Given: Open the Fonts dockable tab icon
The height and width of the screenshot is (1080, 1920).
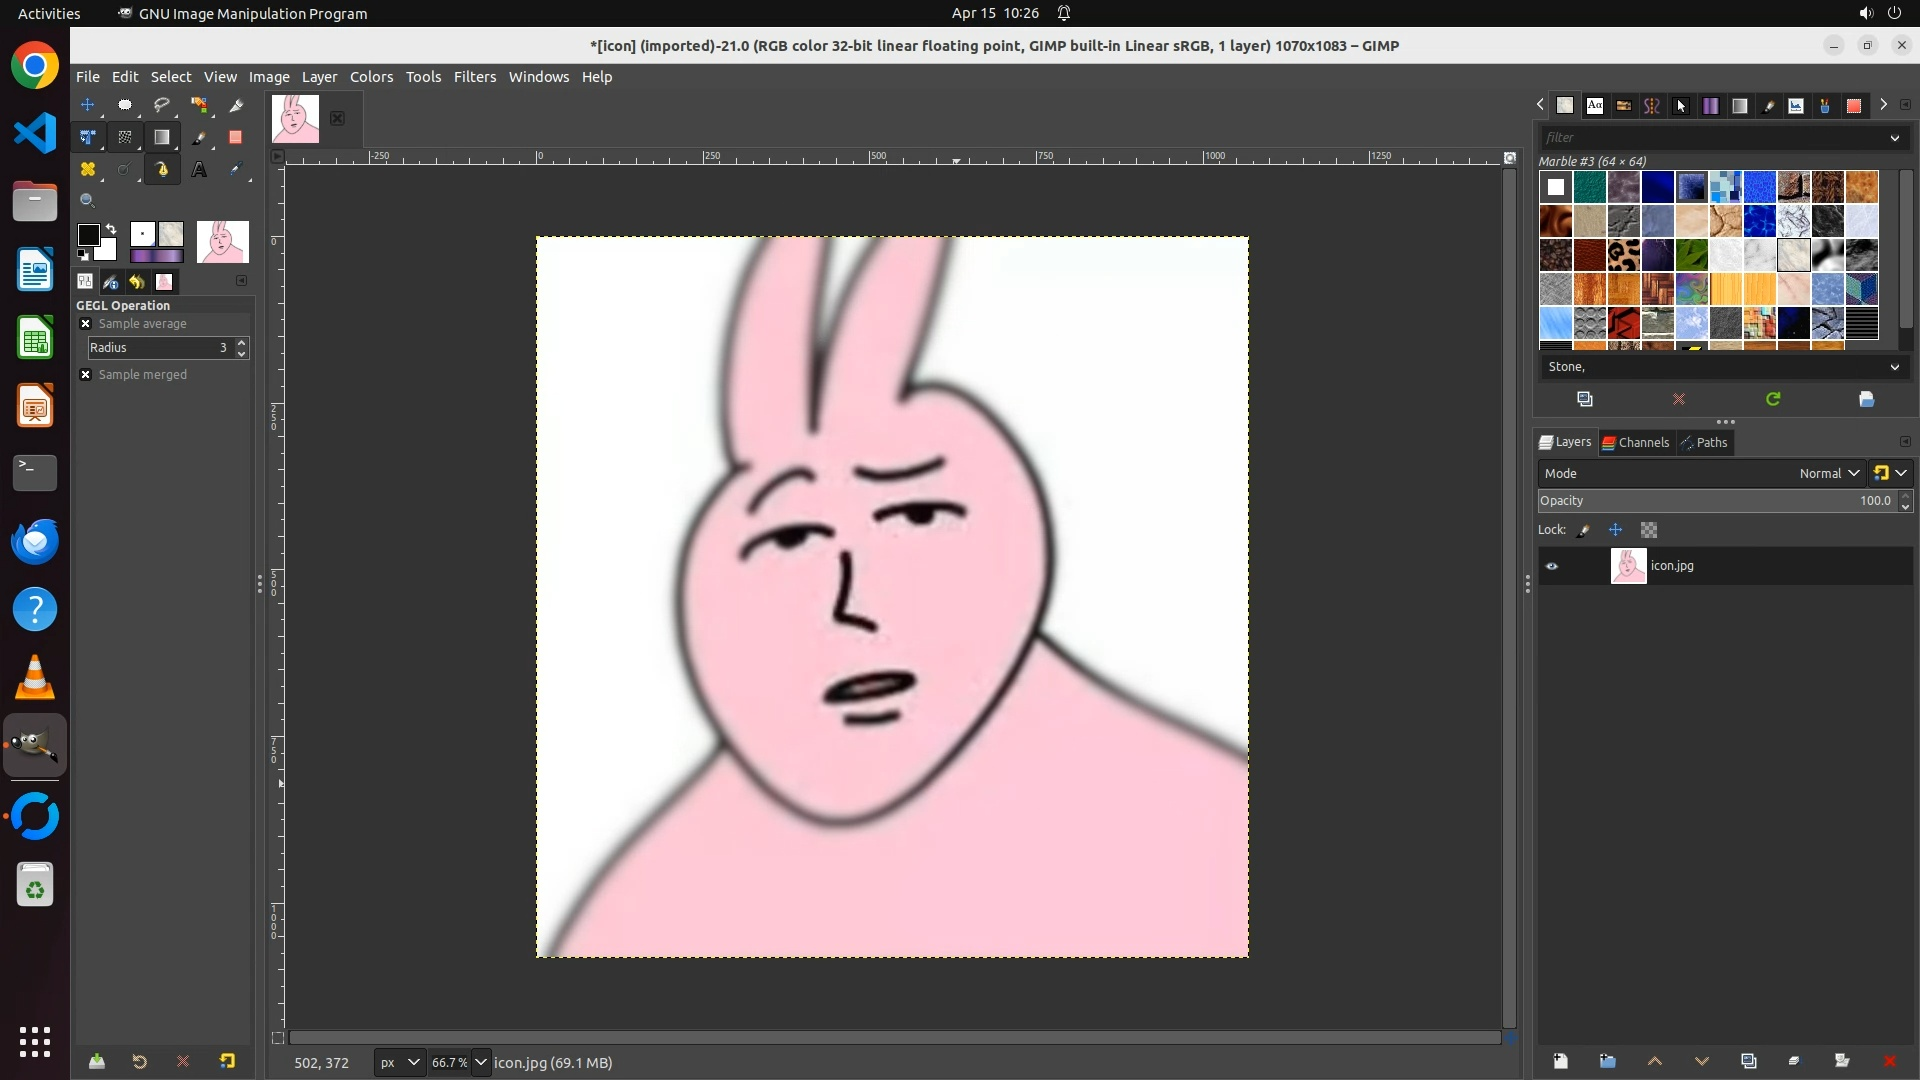Looking at the screenshot, I should 1594,106.
